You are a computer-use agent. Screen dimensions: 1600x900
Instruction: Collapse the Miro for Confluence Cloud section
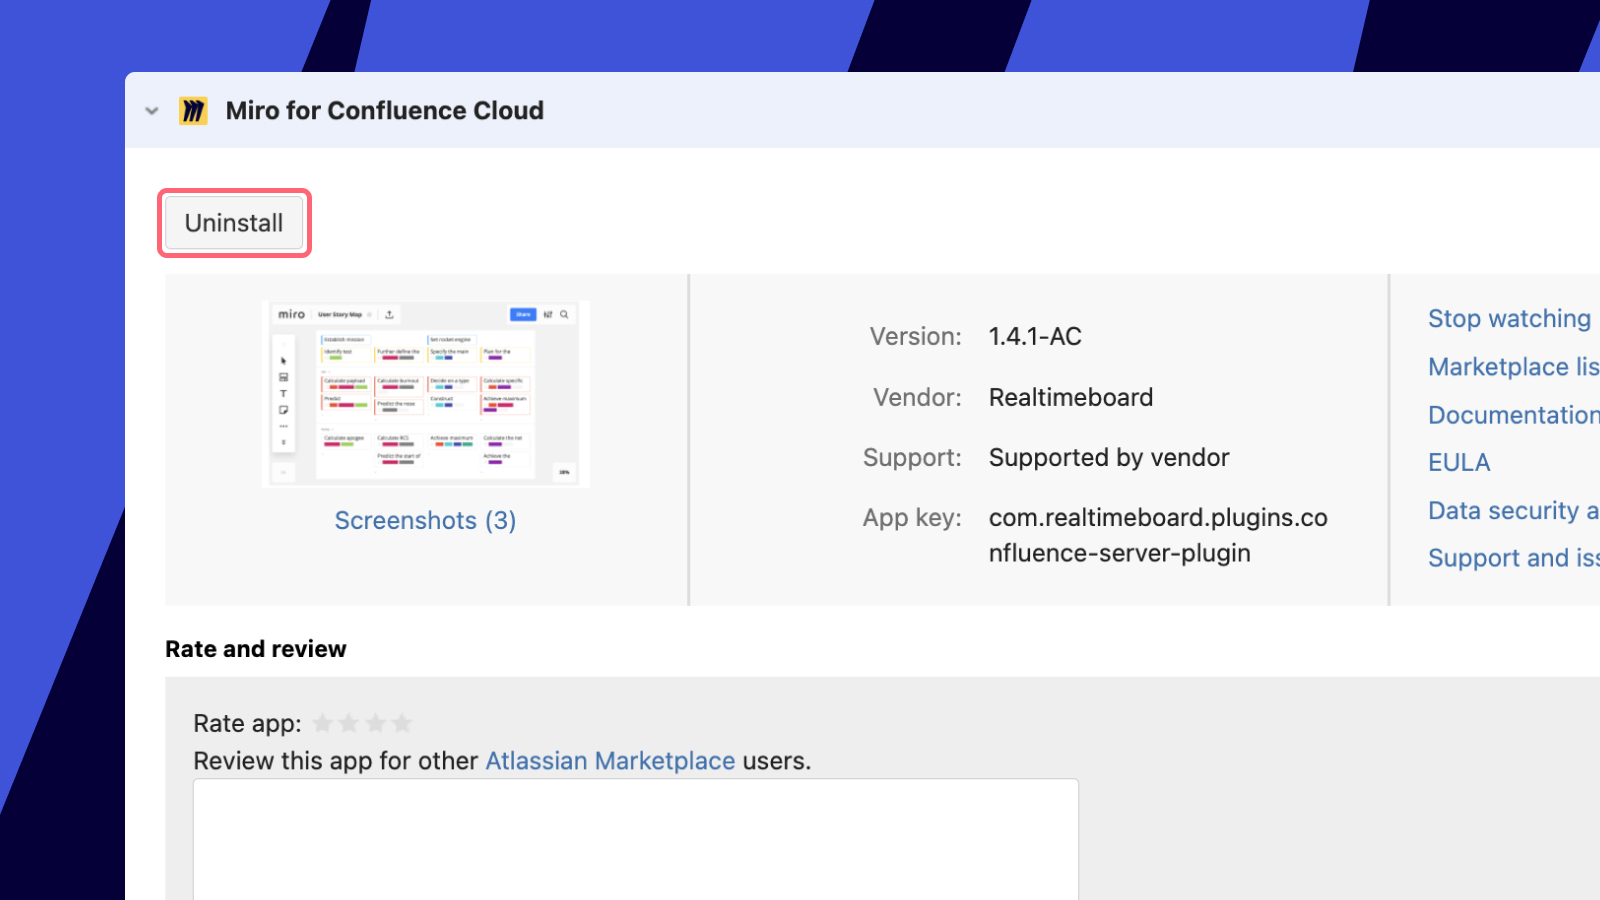151,111
